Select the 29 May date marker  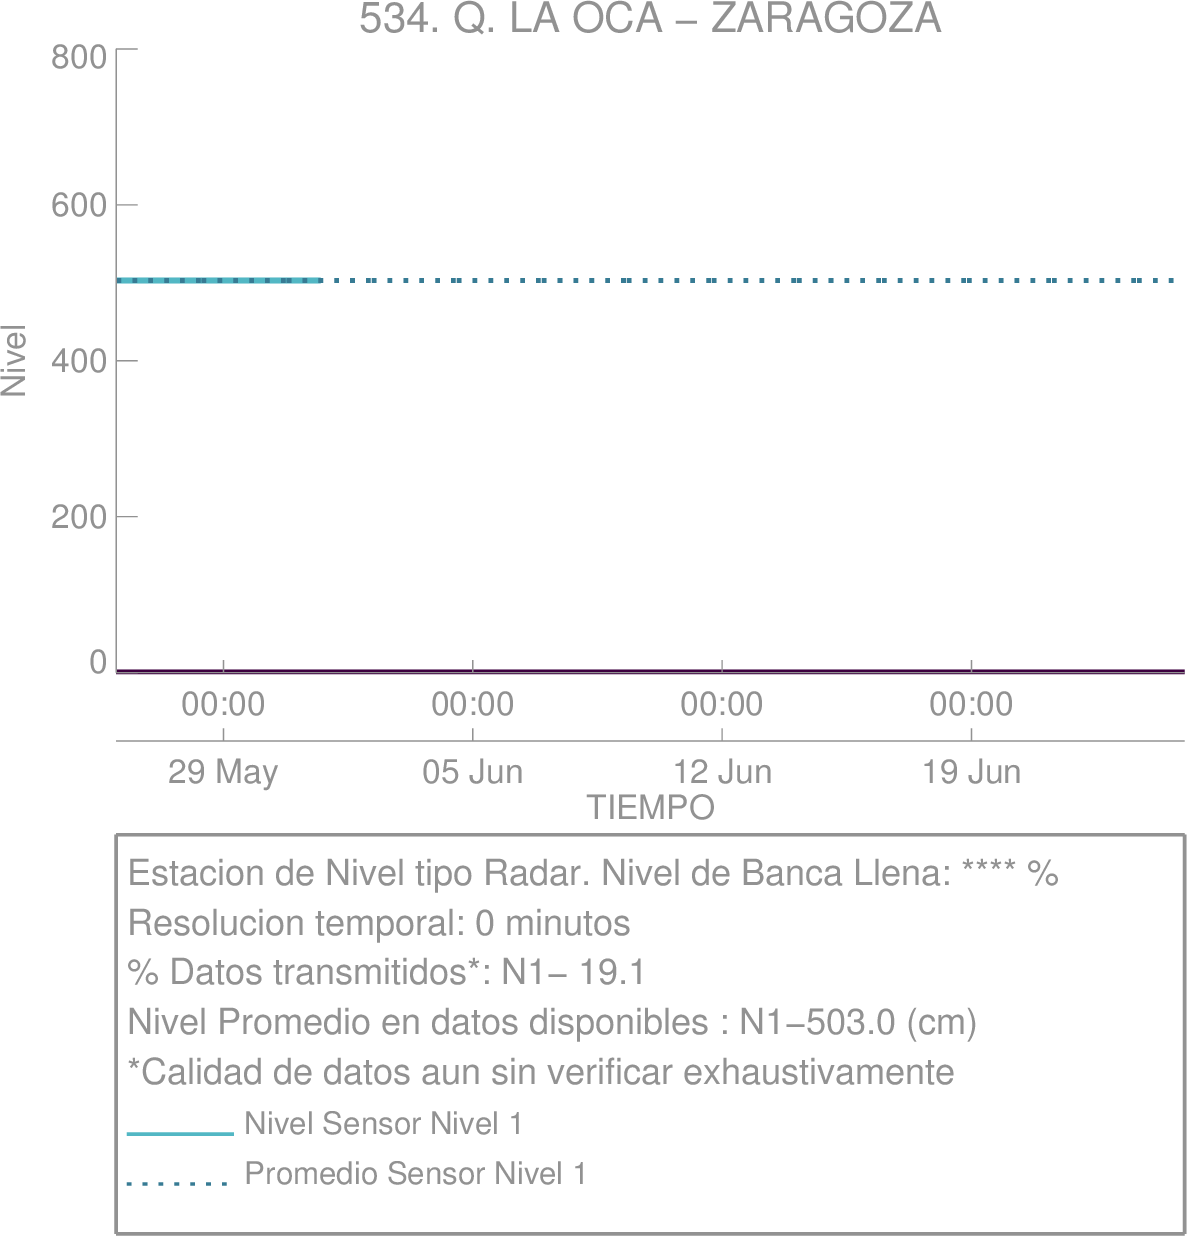pos(223,772)
